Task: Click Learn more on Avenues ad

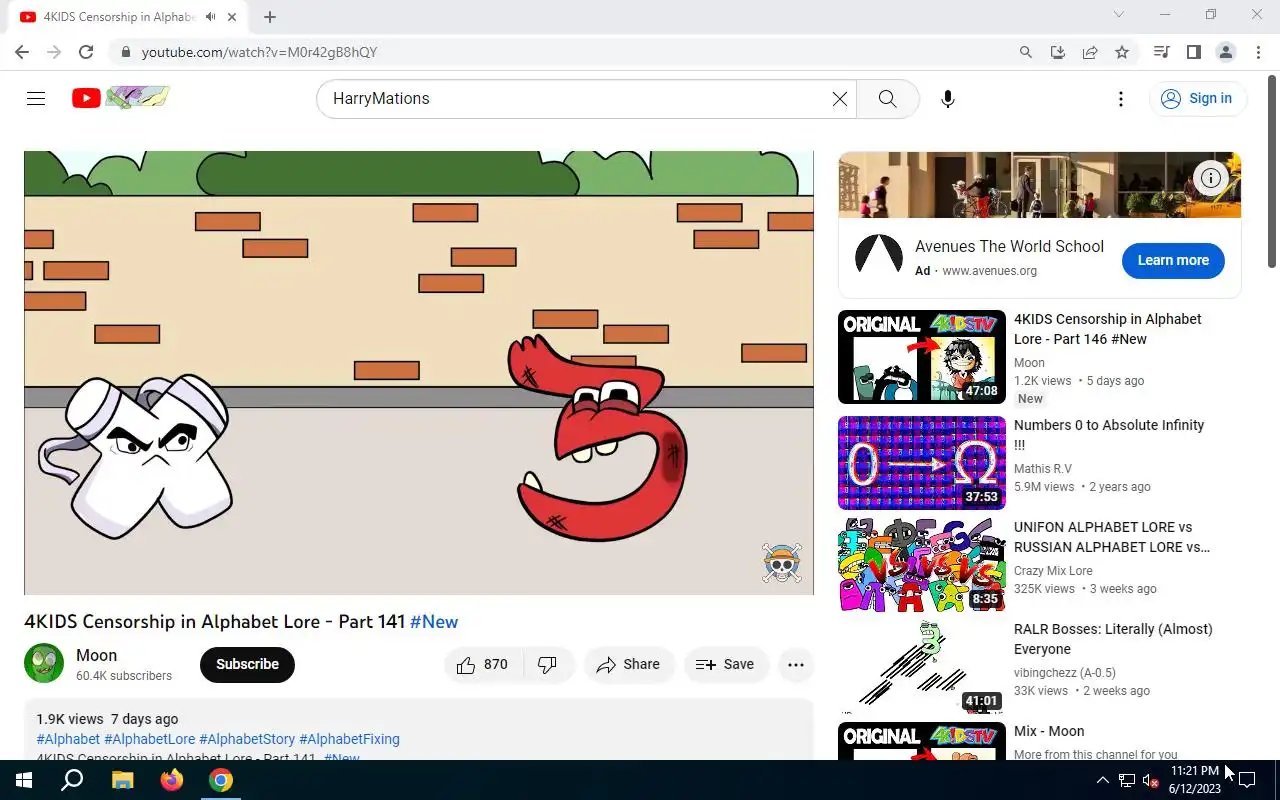Action: coord(1173,260)
